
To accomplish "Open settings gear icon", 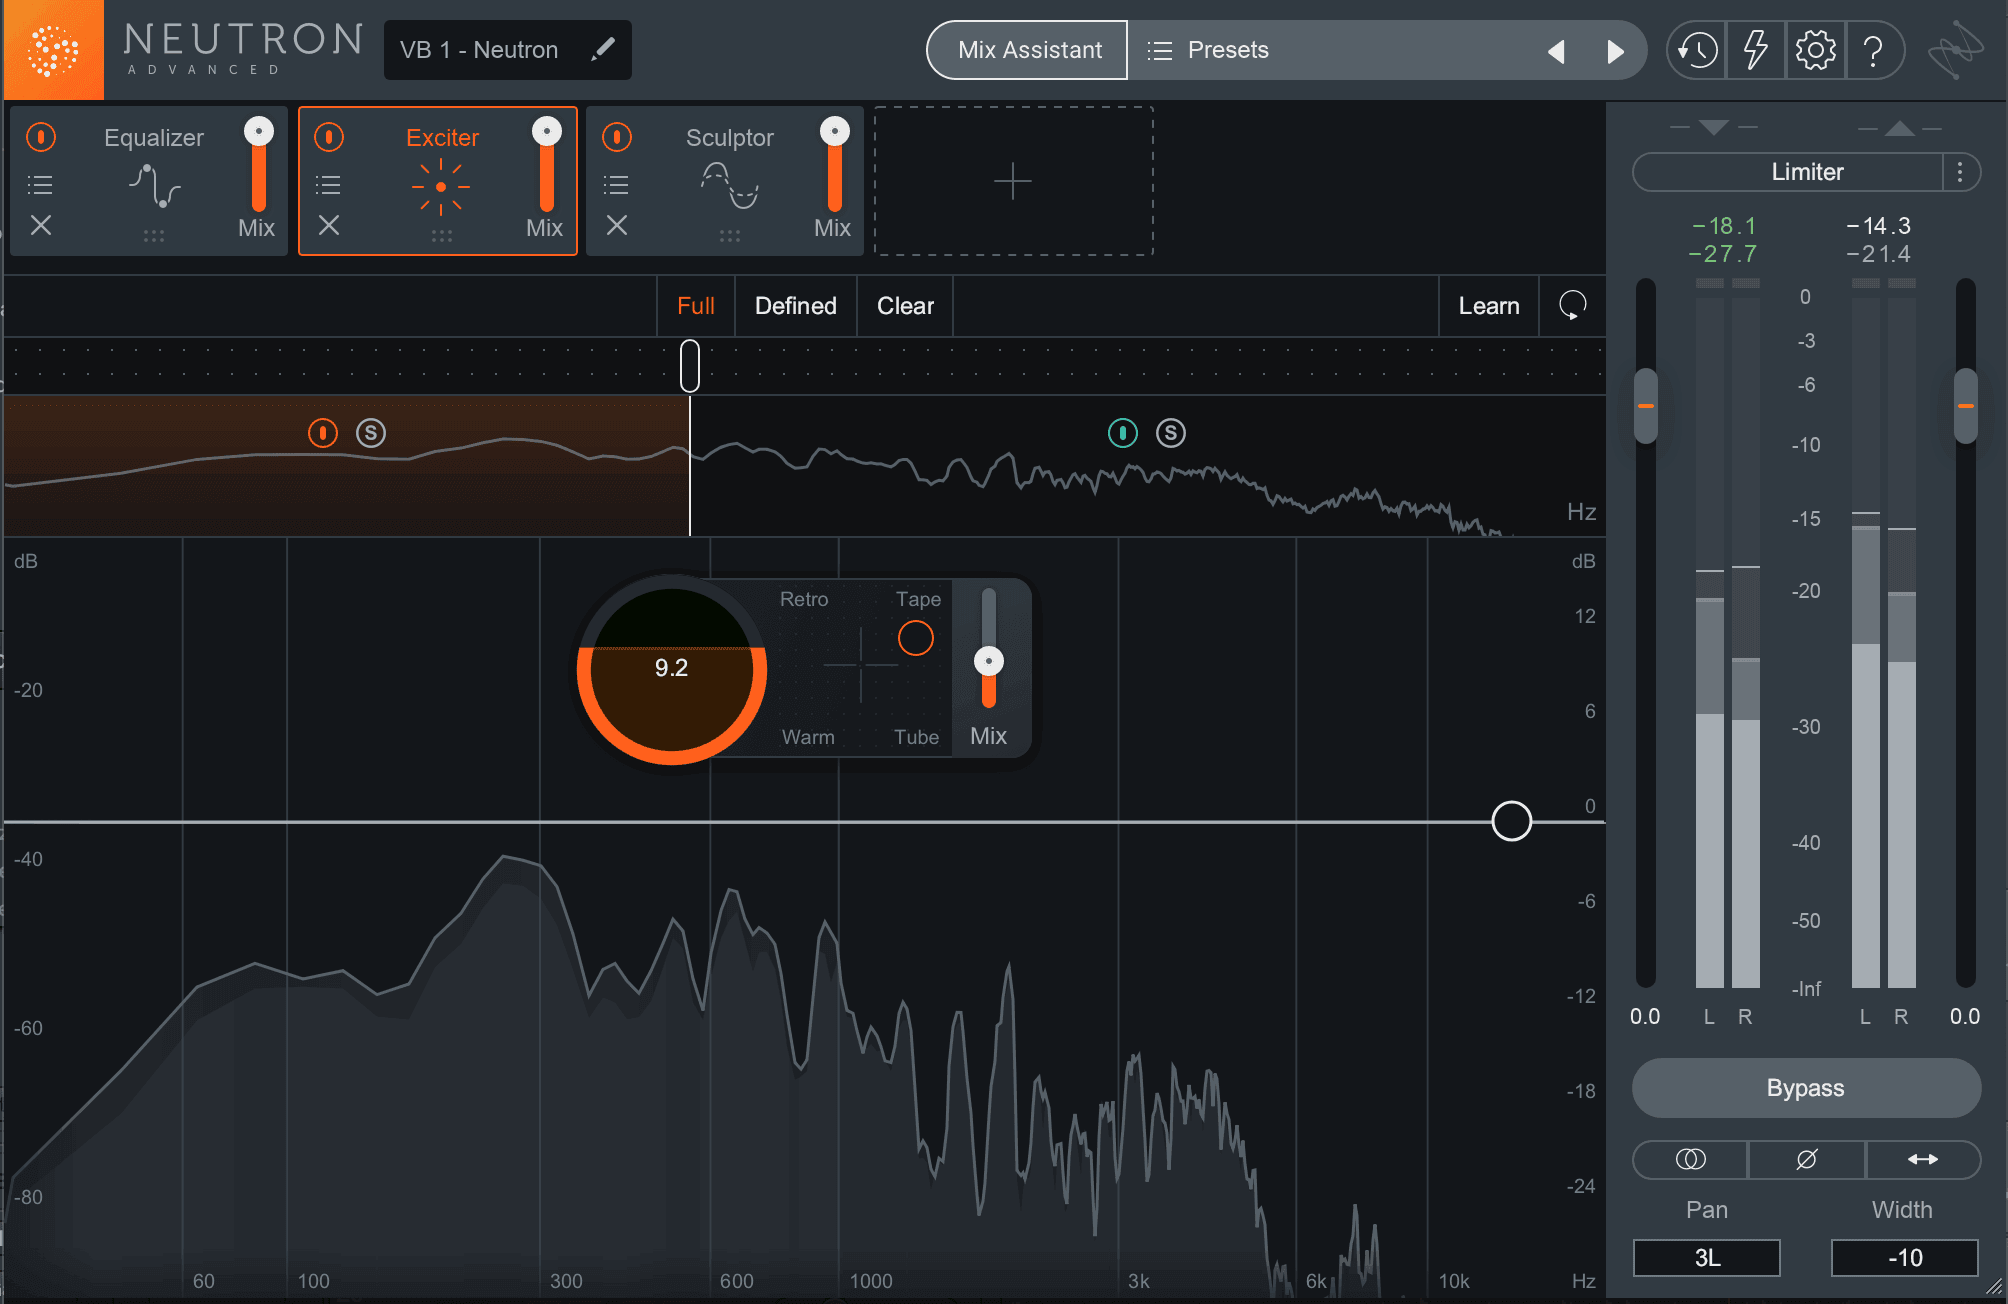I will click(1815, 50).
